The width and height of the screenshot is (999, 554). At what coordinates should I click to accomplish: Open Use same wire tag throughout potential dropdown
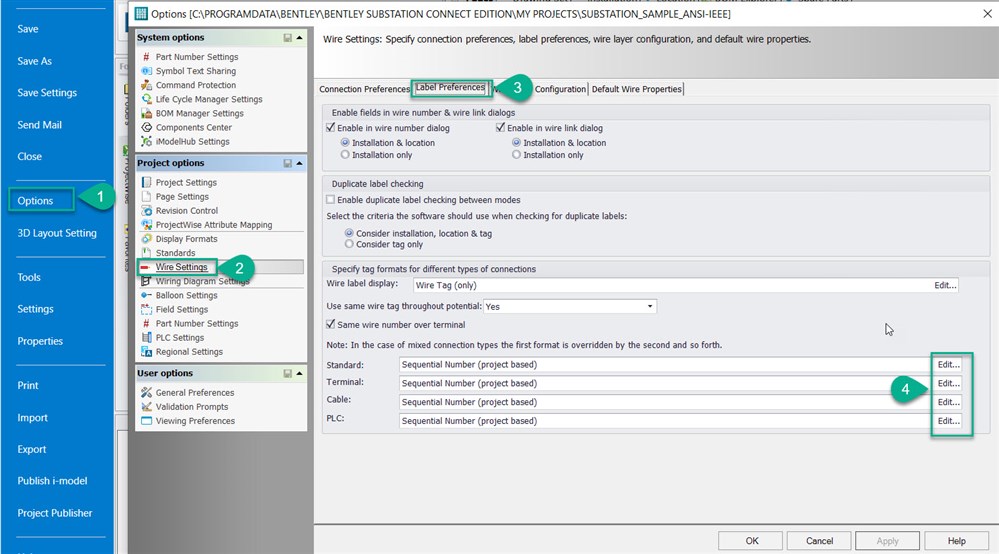tap(570, 306)
